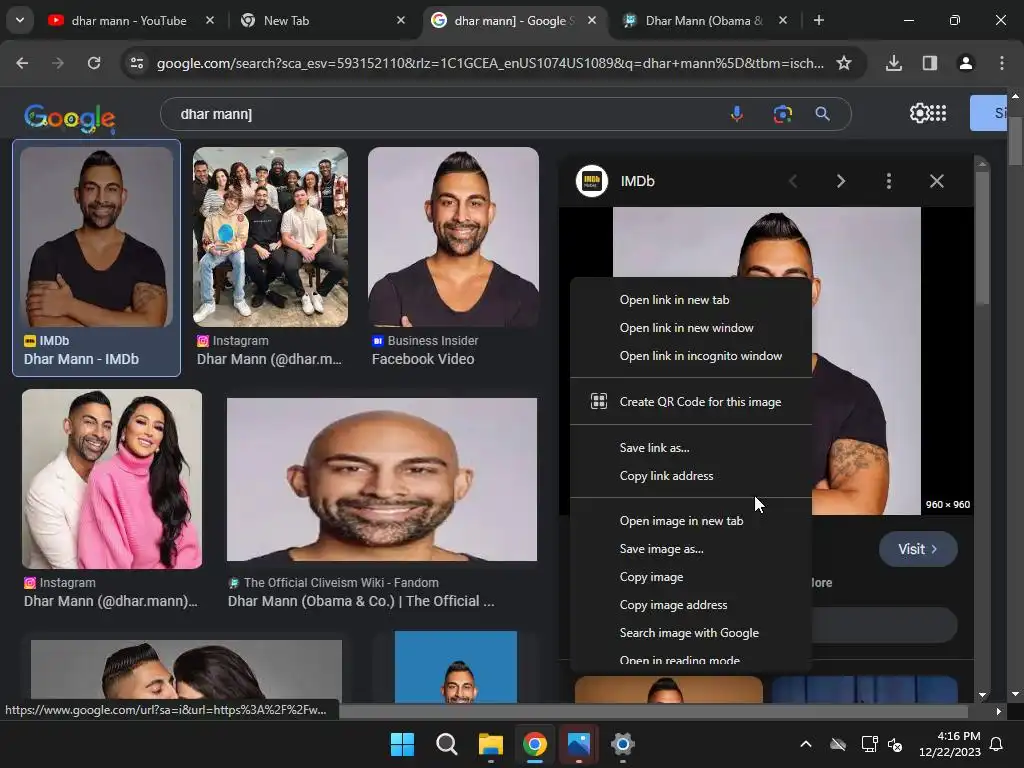Click the browser back arrow
Image resolution: width=1024 pixels, height=768 pixels.
click(22, 63)
